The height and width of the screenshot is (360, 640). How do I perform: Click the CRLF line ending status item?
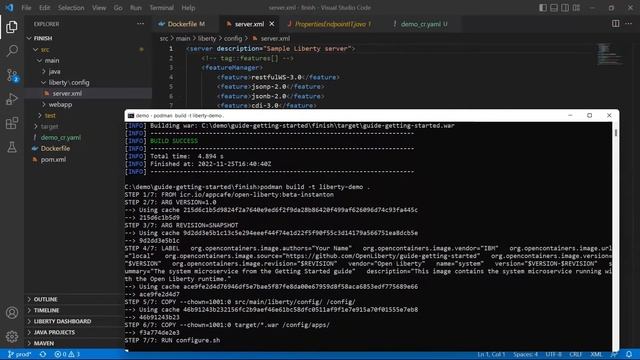click(x=576, y=354)
